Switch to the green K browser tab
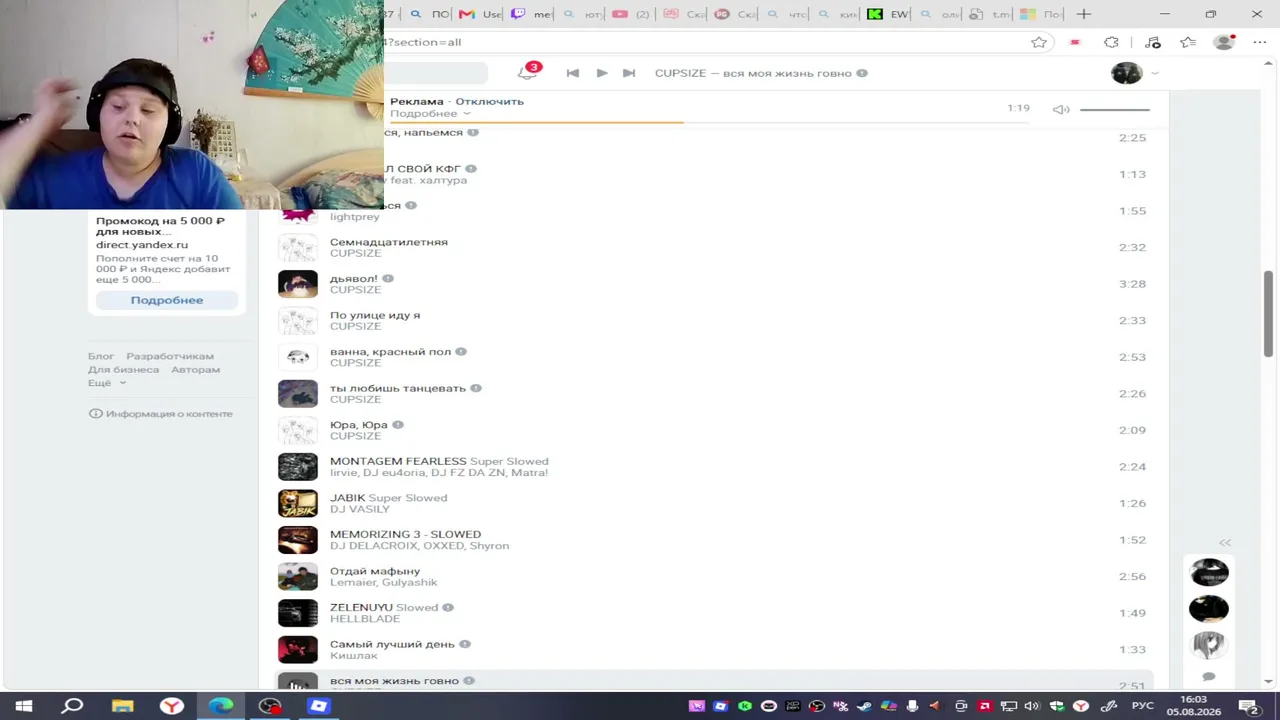This screenshot has height=720, width=1280. pyautogui.click(x=887, y=14)
